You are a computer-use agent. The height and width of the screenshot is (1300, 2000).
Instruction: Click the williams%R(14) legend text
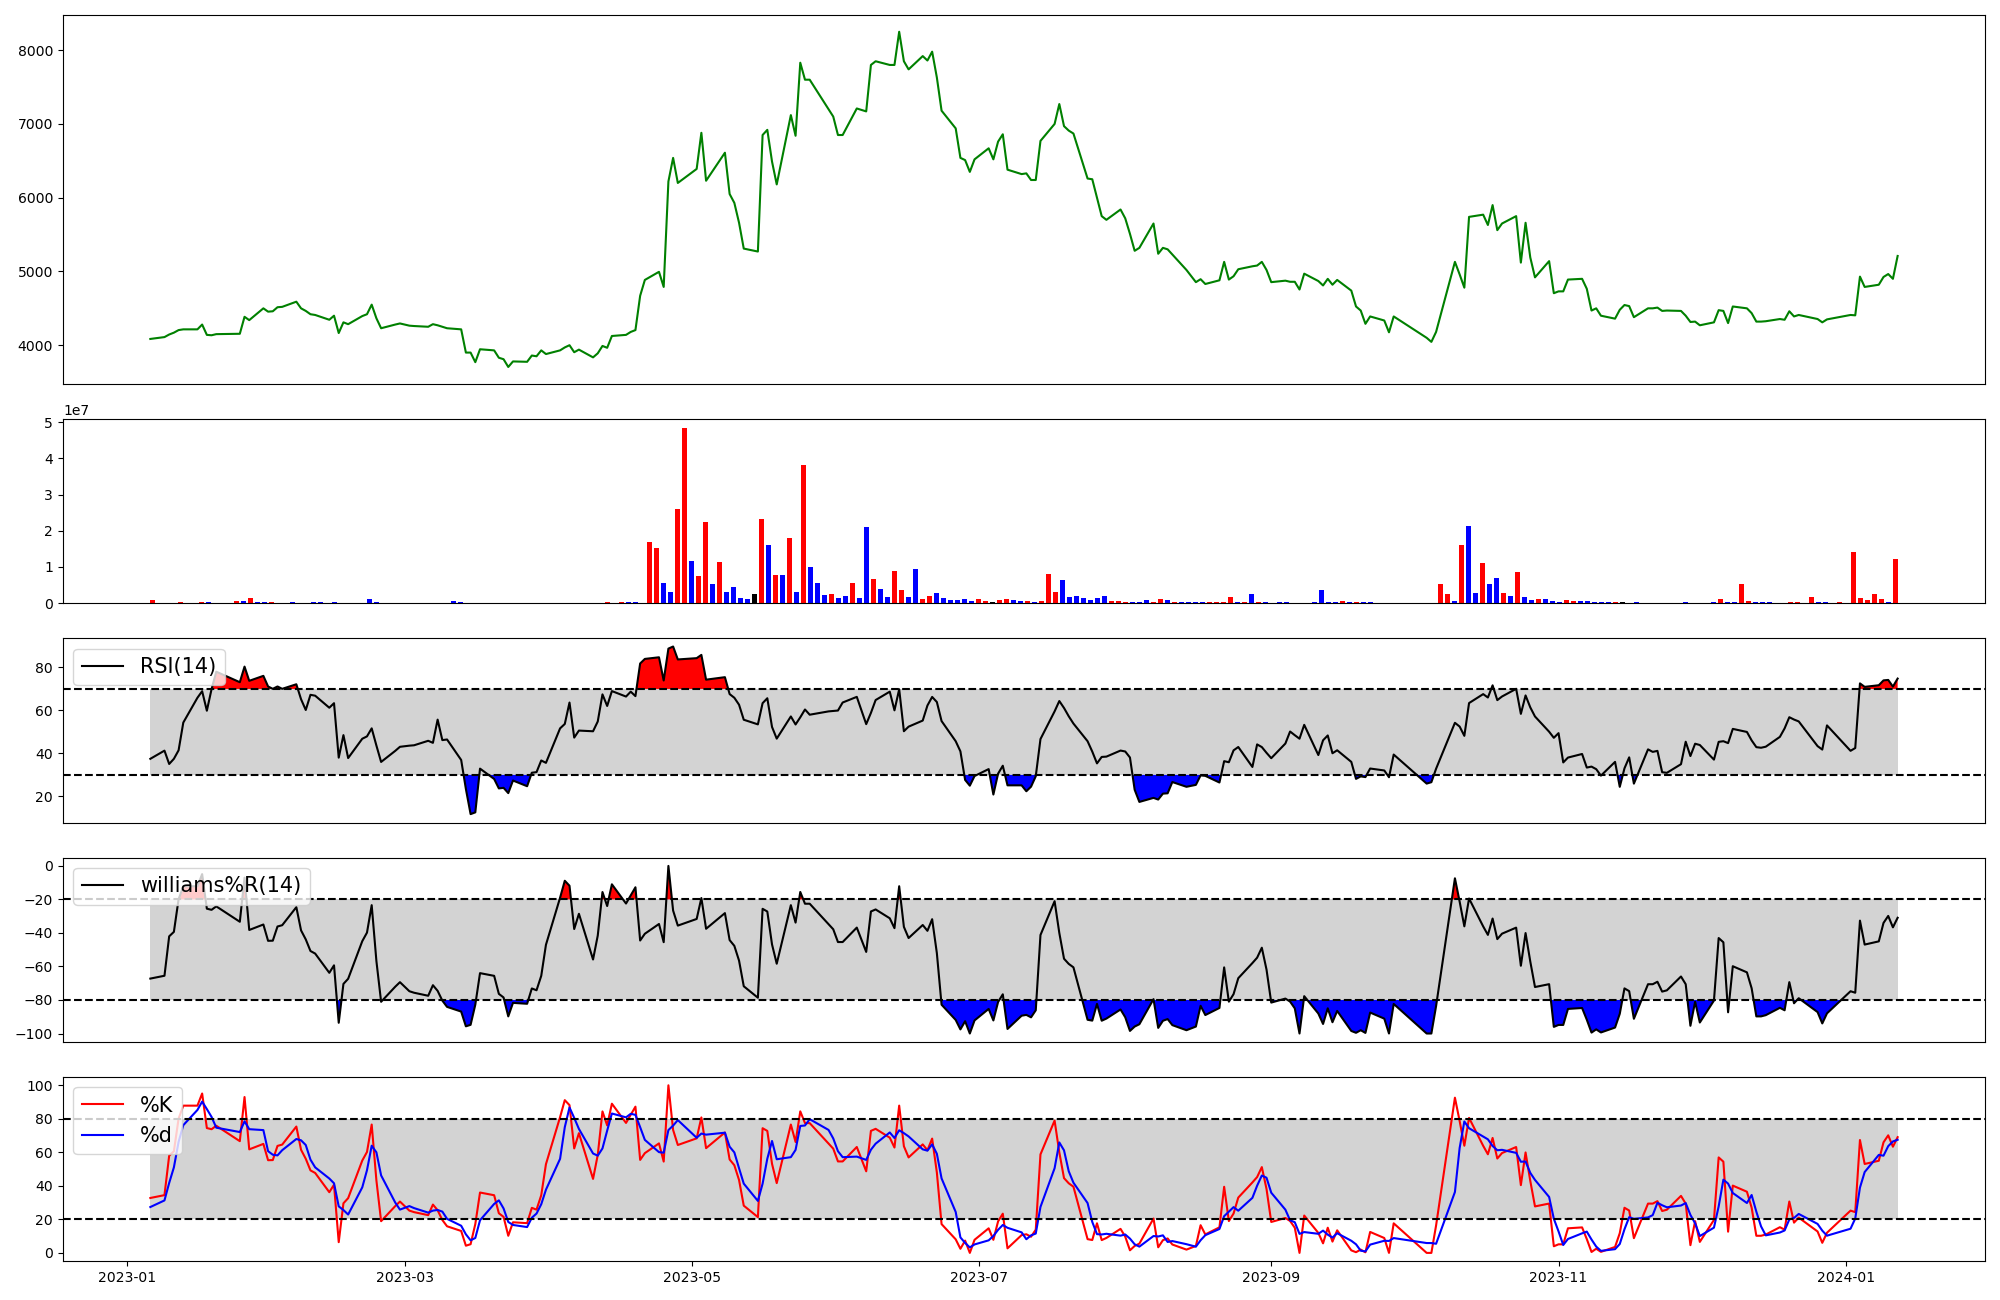(220, 885)
